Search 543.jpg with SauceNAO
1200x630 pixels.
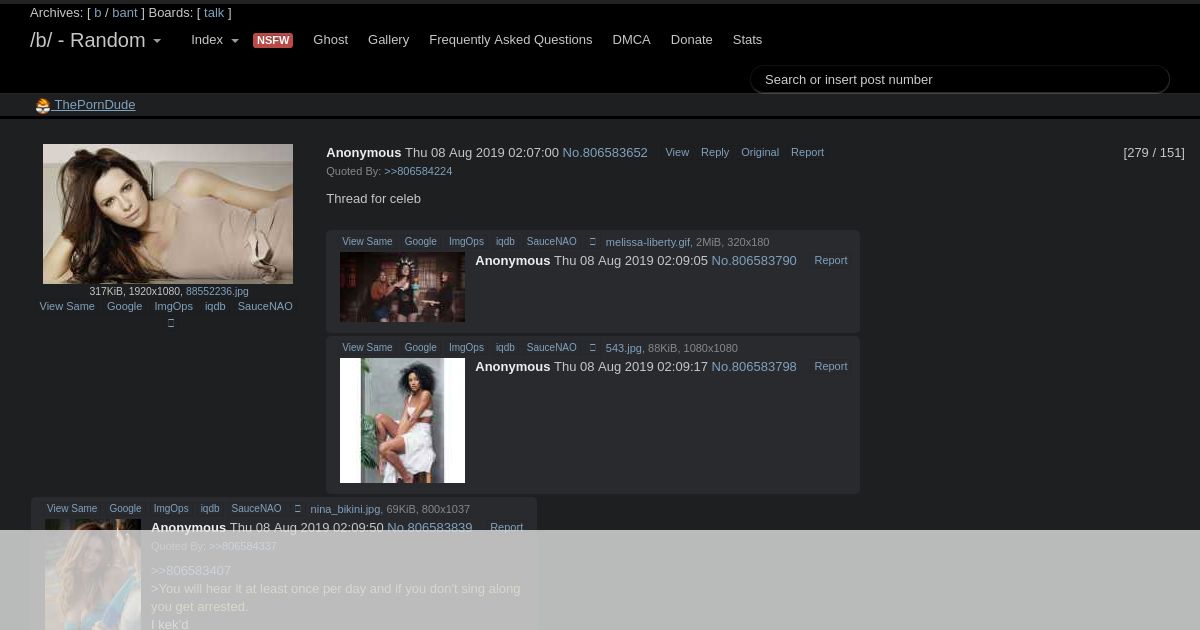point(552,348)
